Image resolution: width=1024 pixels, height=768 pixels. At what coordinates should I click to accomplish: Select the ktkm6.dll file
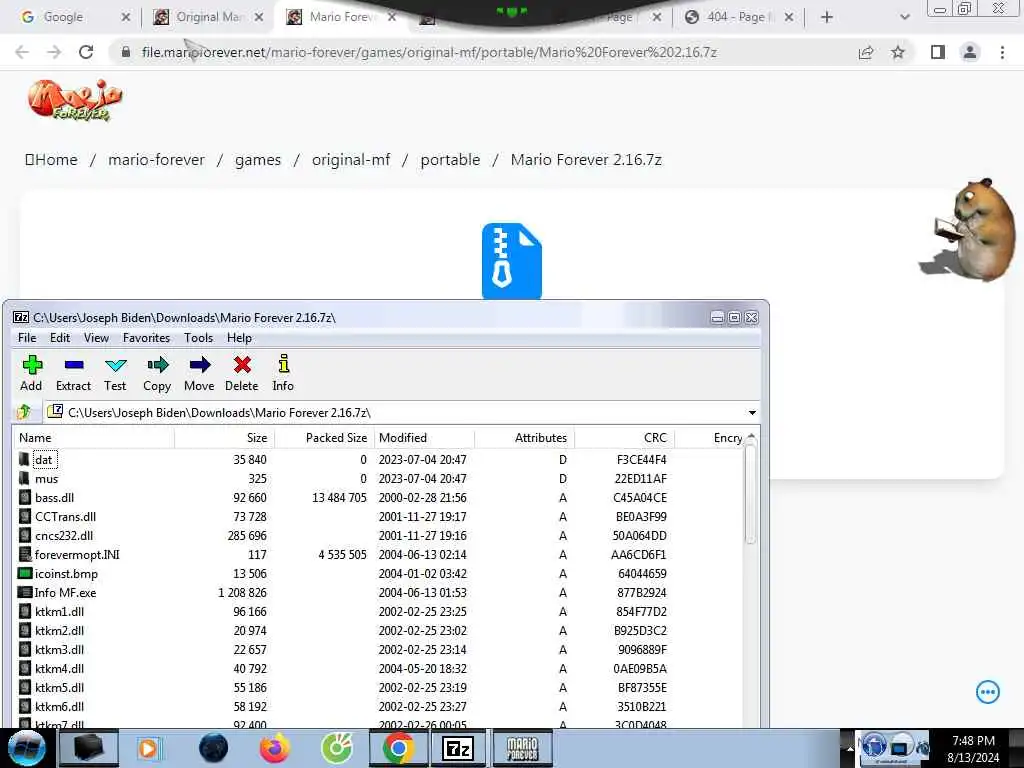click(x=377, y=706)
